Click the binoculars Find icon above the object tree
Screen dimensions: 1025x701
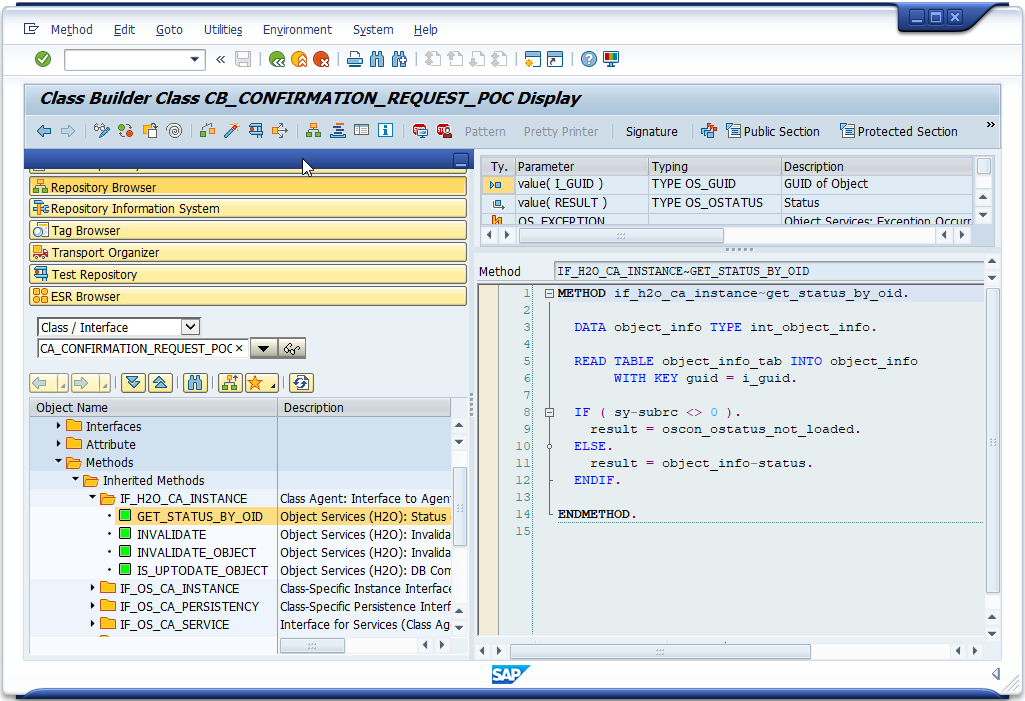tap(195, 383)
